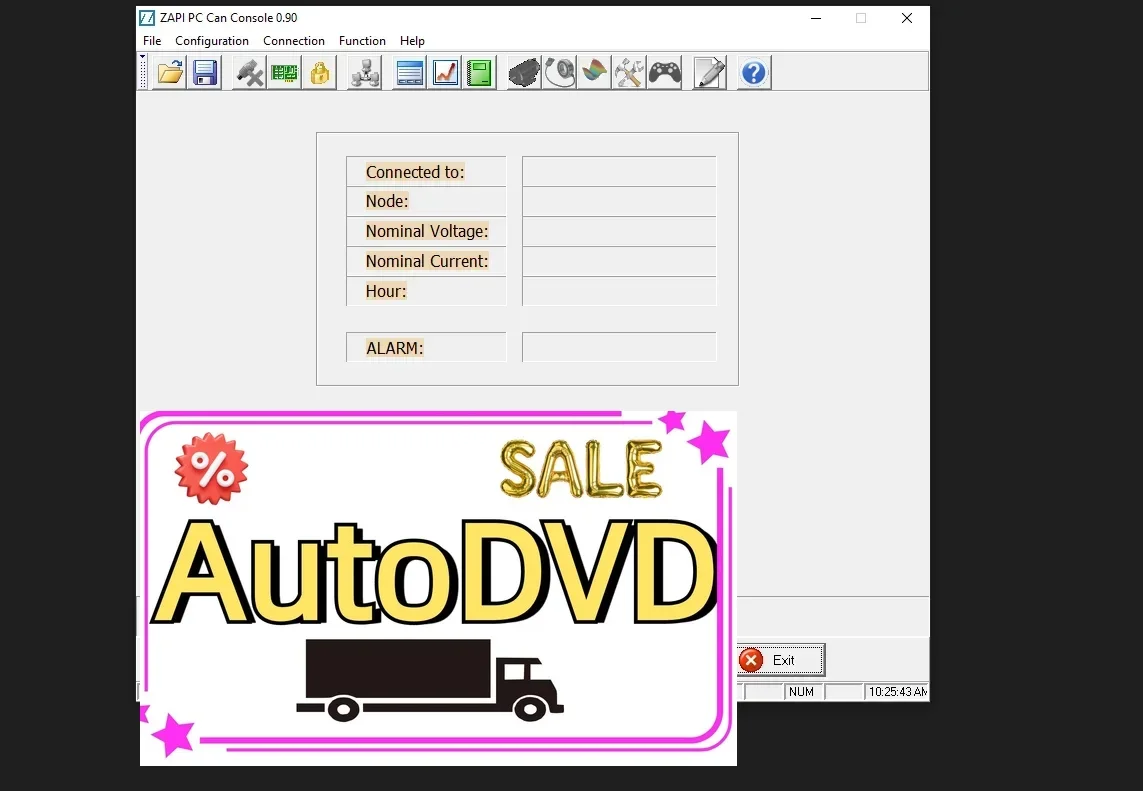The image size is (1143, 791).
Task: Click the NUM status bar indicator
Action: click(801, 692)
